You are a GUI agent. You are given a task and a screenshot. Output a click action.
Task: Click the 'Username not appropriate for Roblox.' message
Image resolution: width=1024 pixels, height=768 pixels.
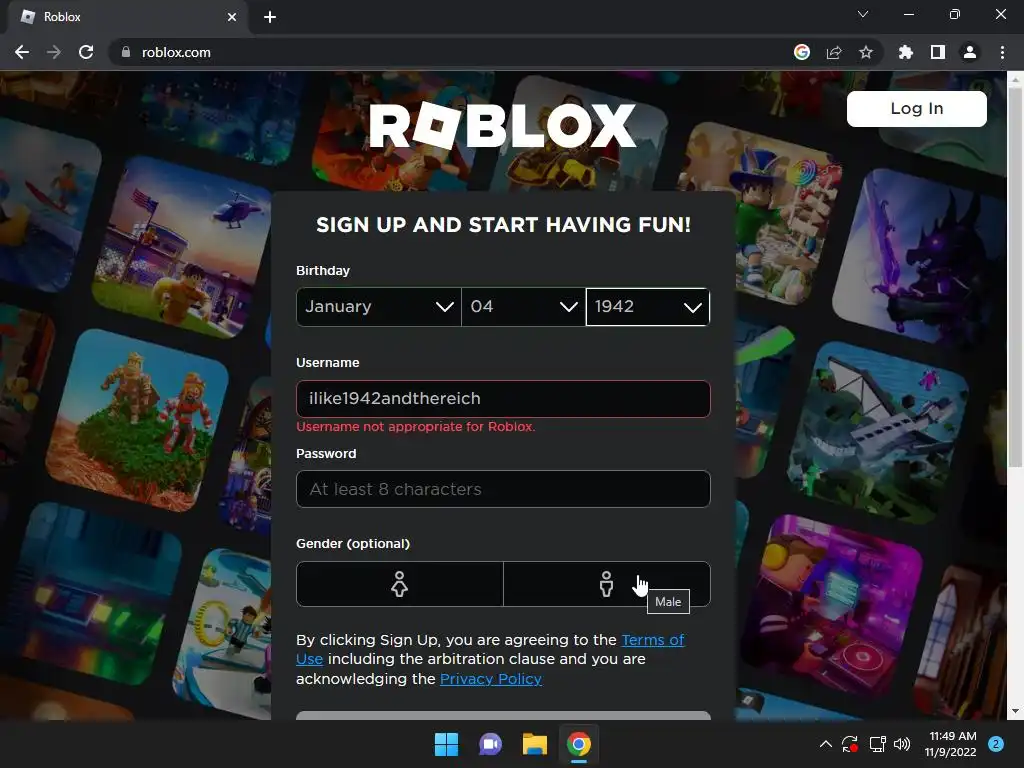tap(415, 426)
